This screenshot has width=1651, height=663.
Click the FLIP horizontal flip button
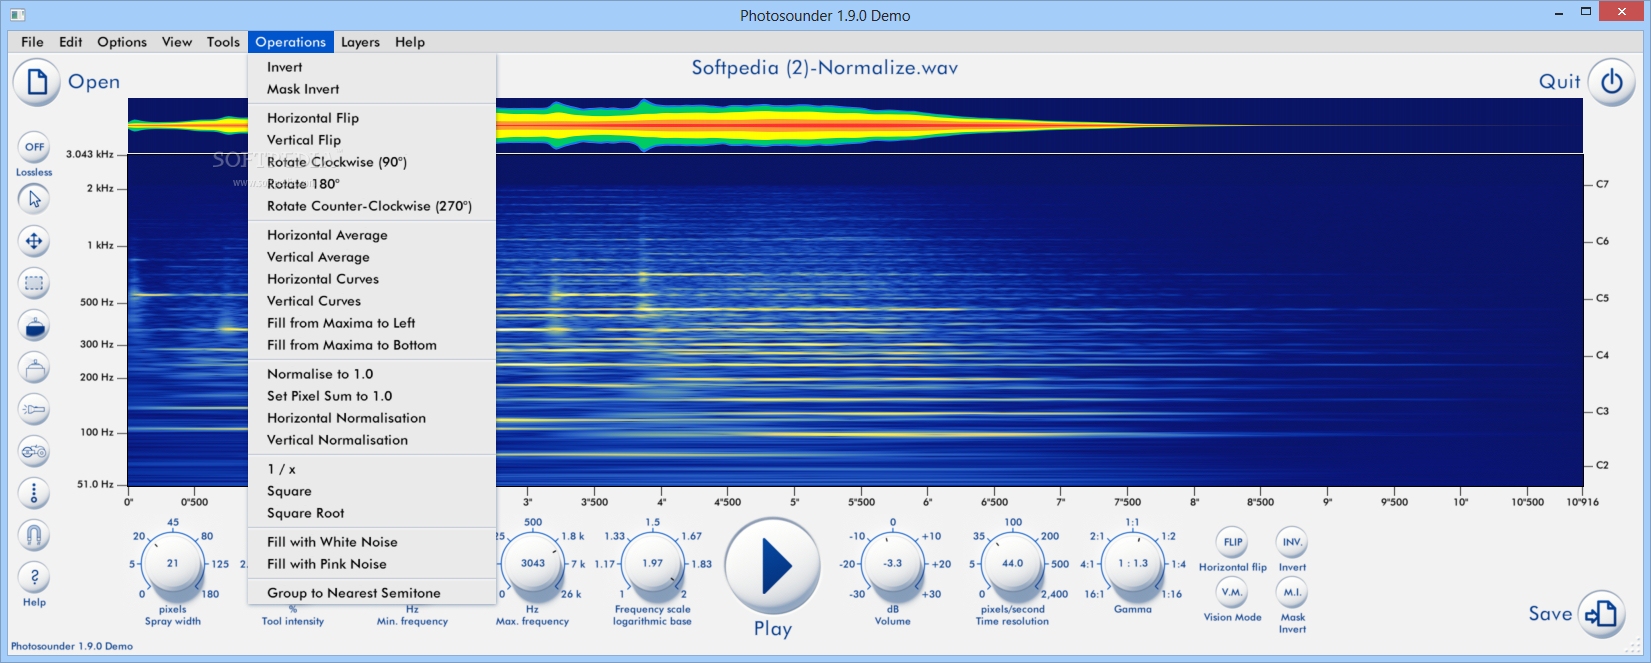coord(1233,542)
